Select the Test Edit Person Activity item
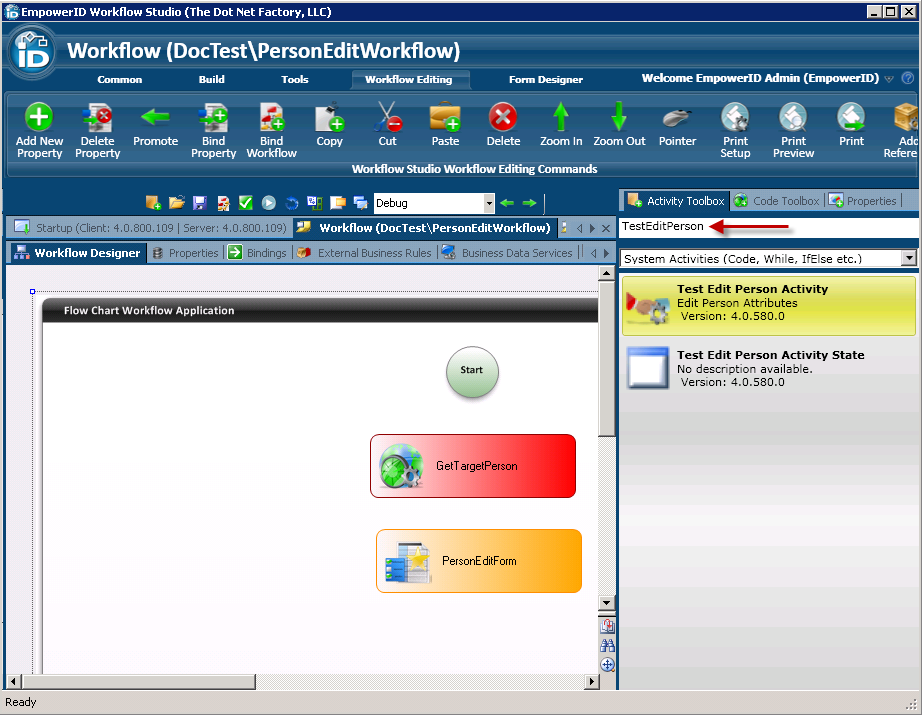Image resolution: width=922 pixels, height=715 pixels. coord(770,305)
